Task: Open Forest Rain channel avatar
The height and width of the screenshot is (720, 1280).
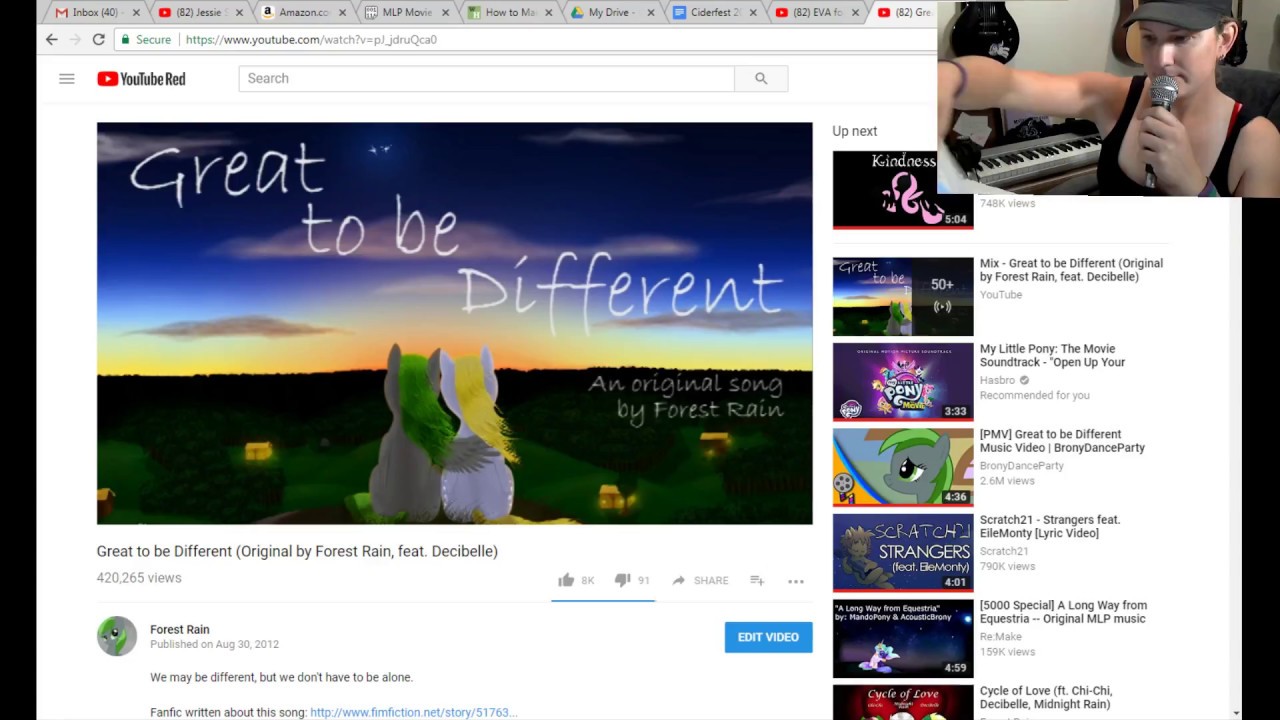Action: [117, 636]
